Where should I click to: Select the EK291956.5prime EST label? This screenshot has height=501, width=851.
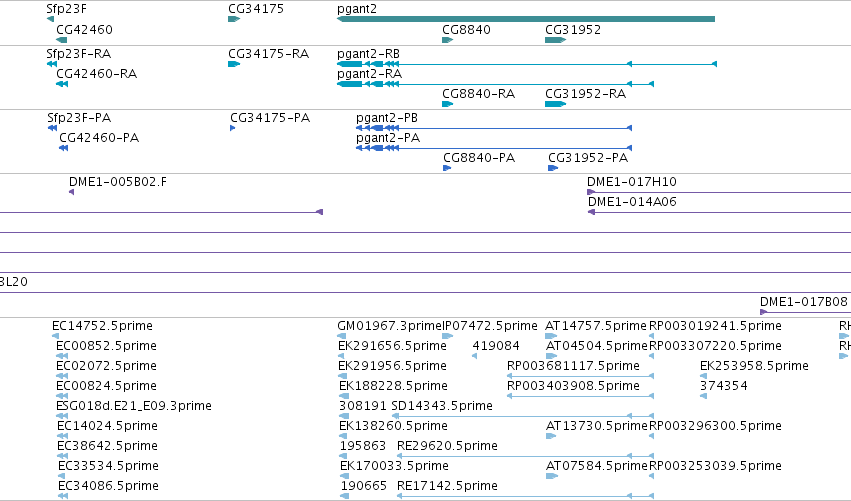(x=392, y=366)
